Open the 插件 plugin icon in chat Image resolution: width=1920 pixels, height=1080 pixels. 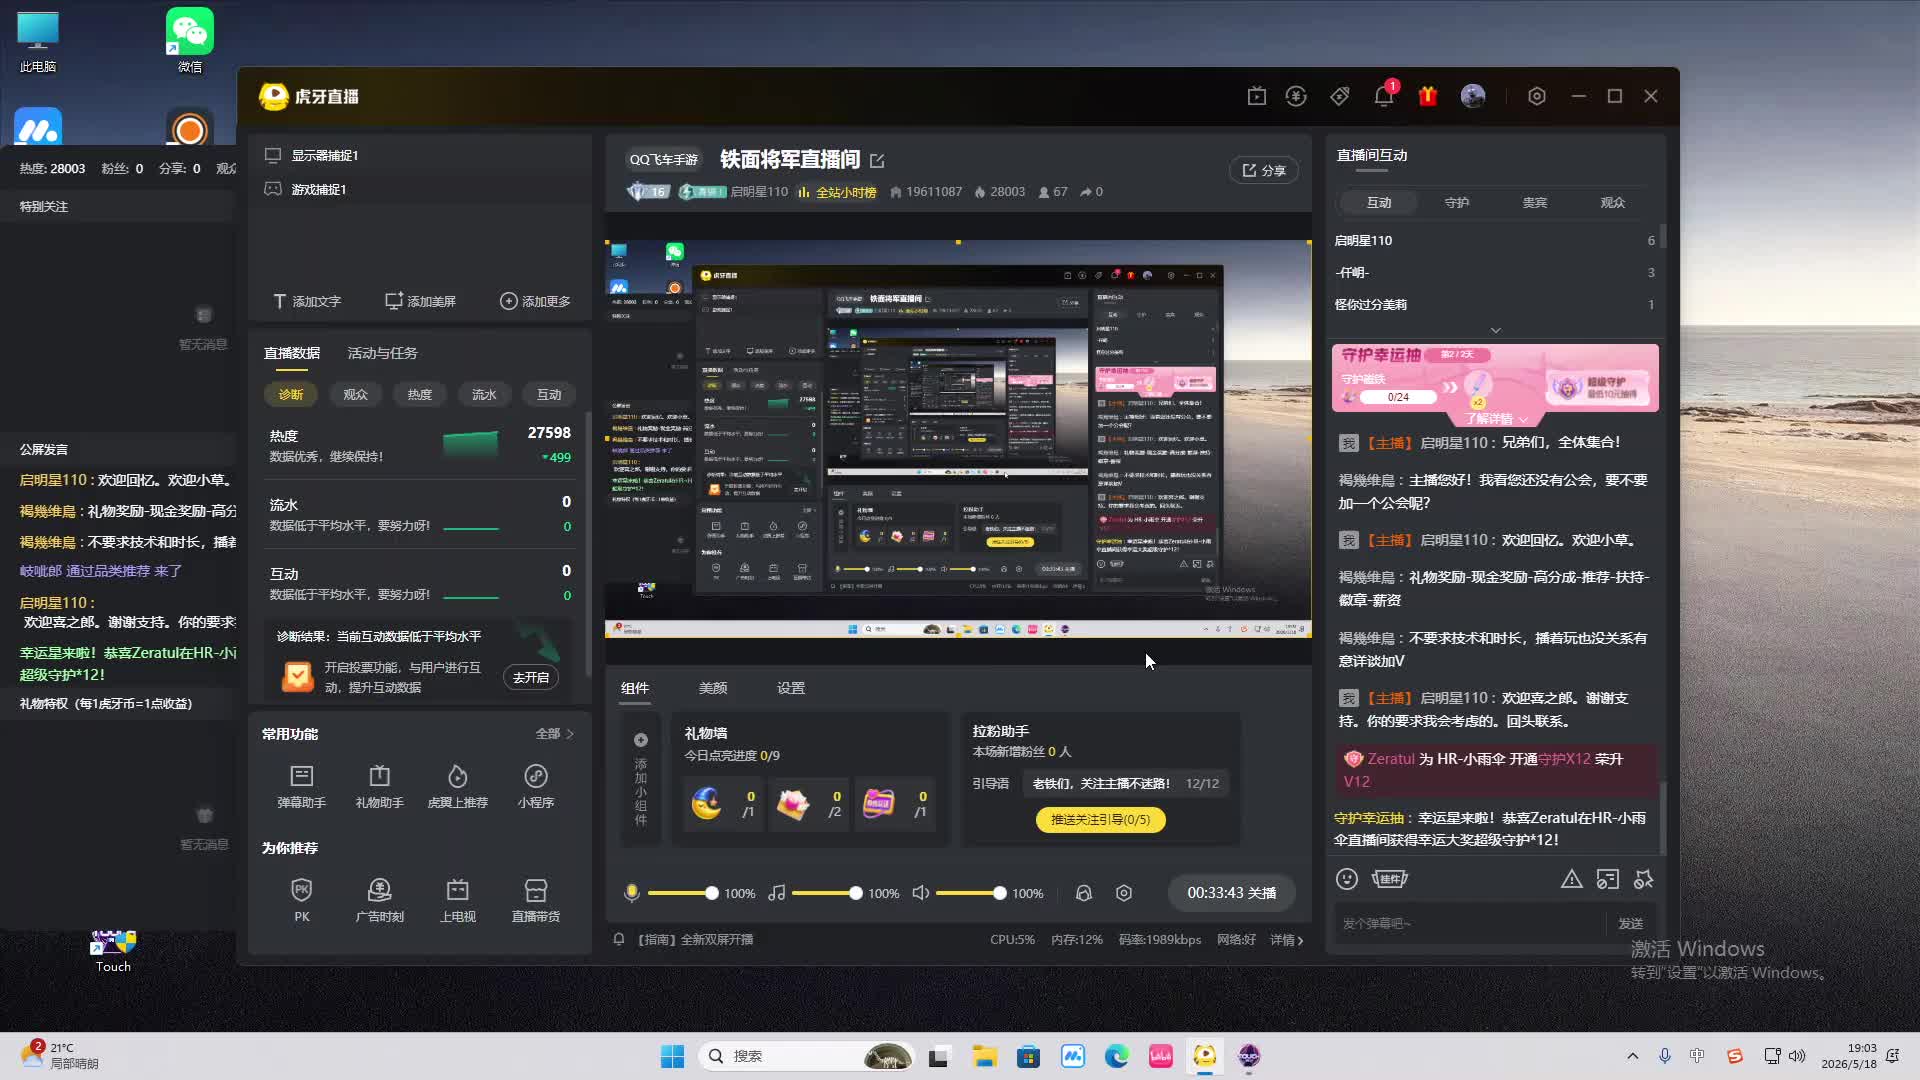pyautogui.click(x=1390, y=879)
